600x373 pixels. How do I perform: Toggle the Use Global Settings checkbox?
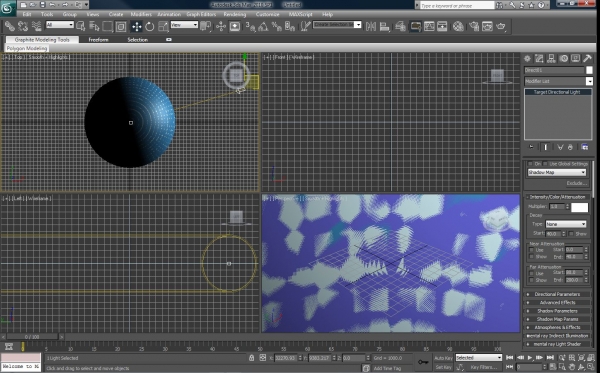click(545, 164)
